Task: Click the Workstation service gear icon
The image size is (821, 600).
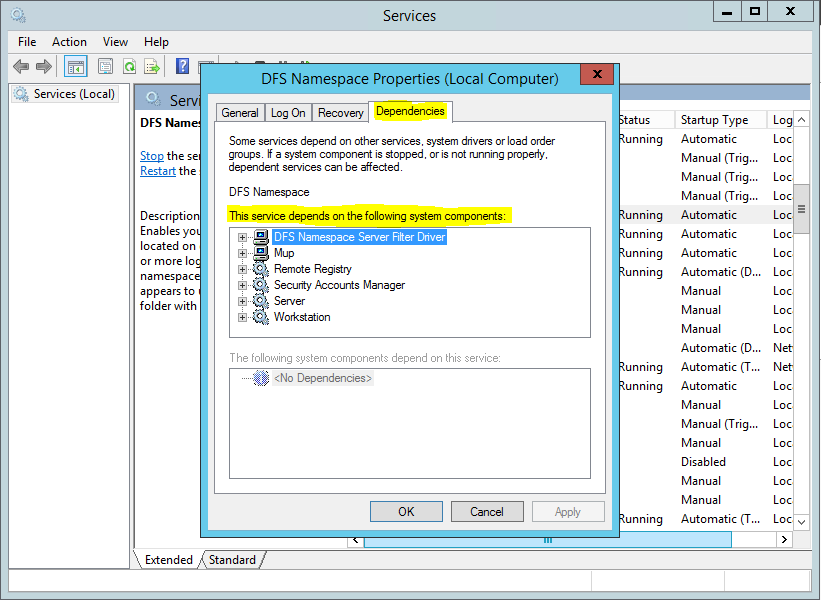Action: click(261, 317)
